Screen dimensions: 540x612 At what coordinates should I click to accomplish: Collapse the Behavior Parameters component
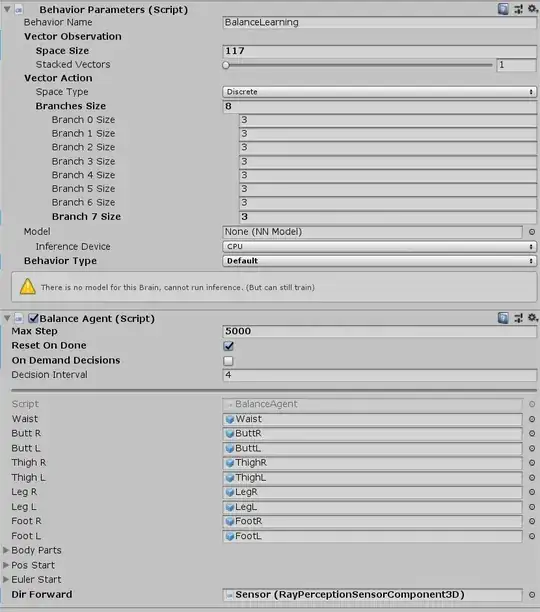click(x=7, y=9)
